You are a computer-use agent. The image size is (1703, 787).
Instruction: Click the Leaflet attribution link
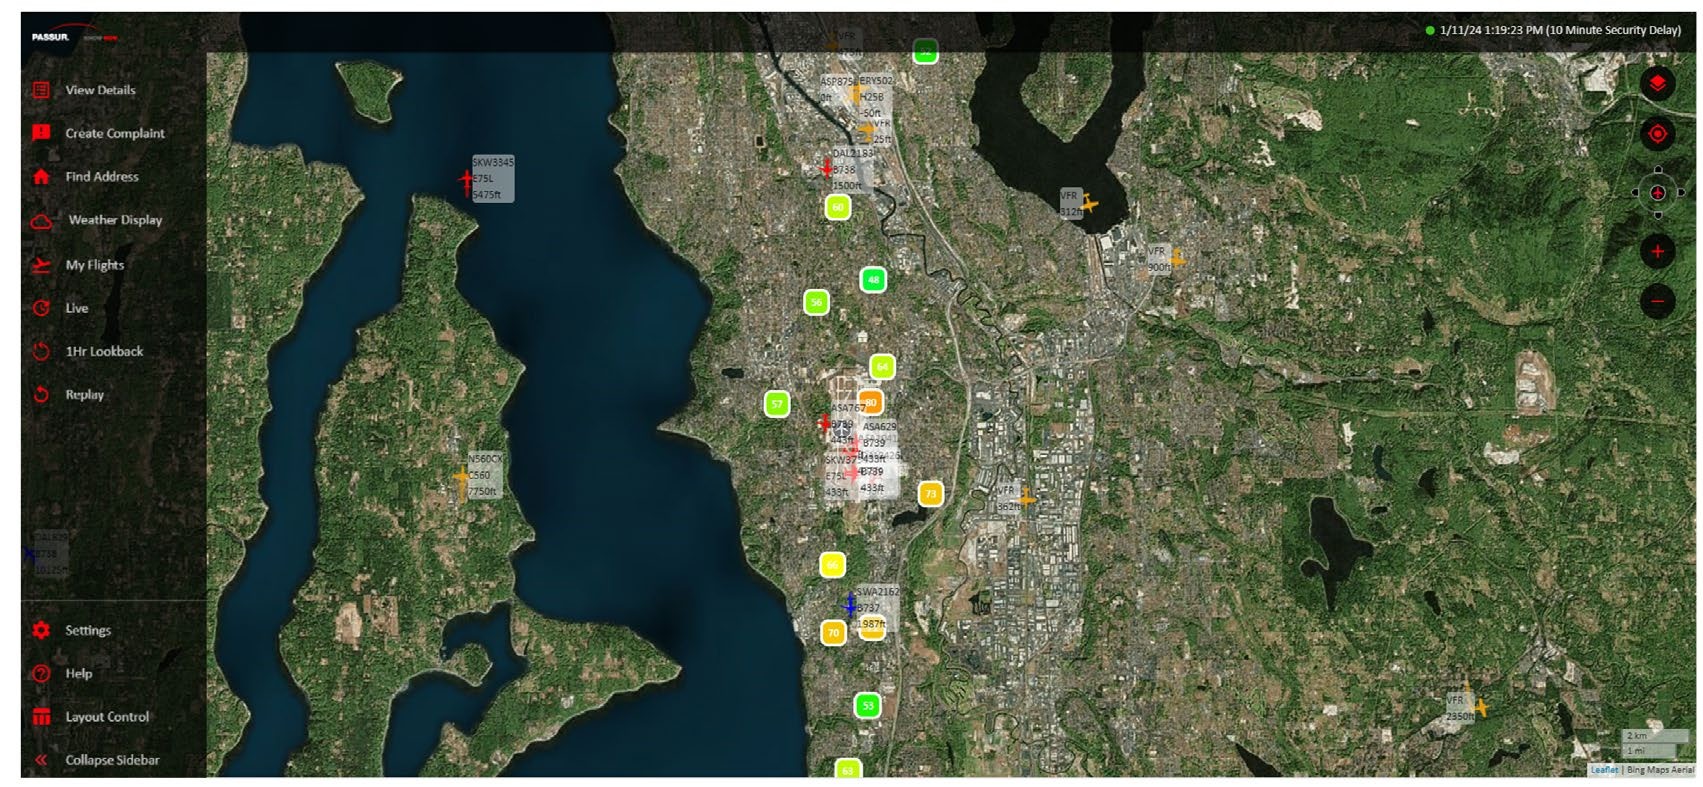[1604, 770]
